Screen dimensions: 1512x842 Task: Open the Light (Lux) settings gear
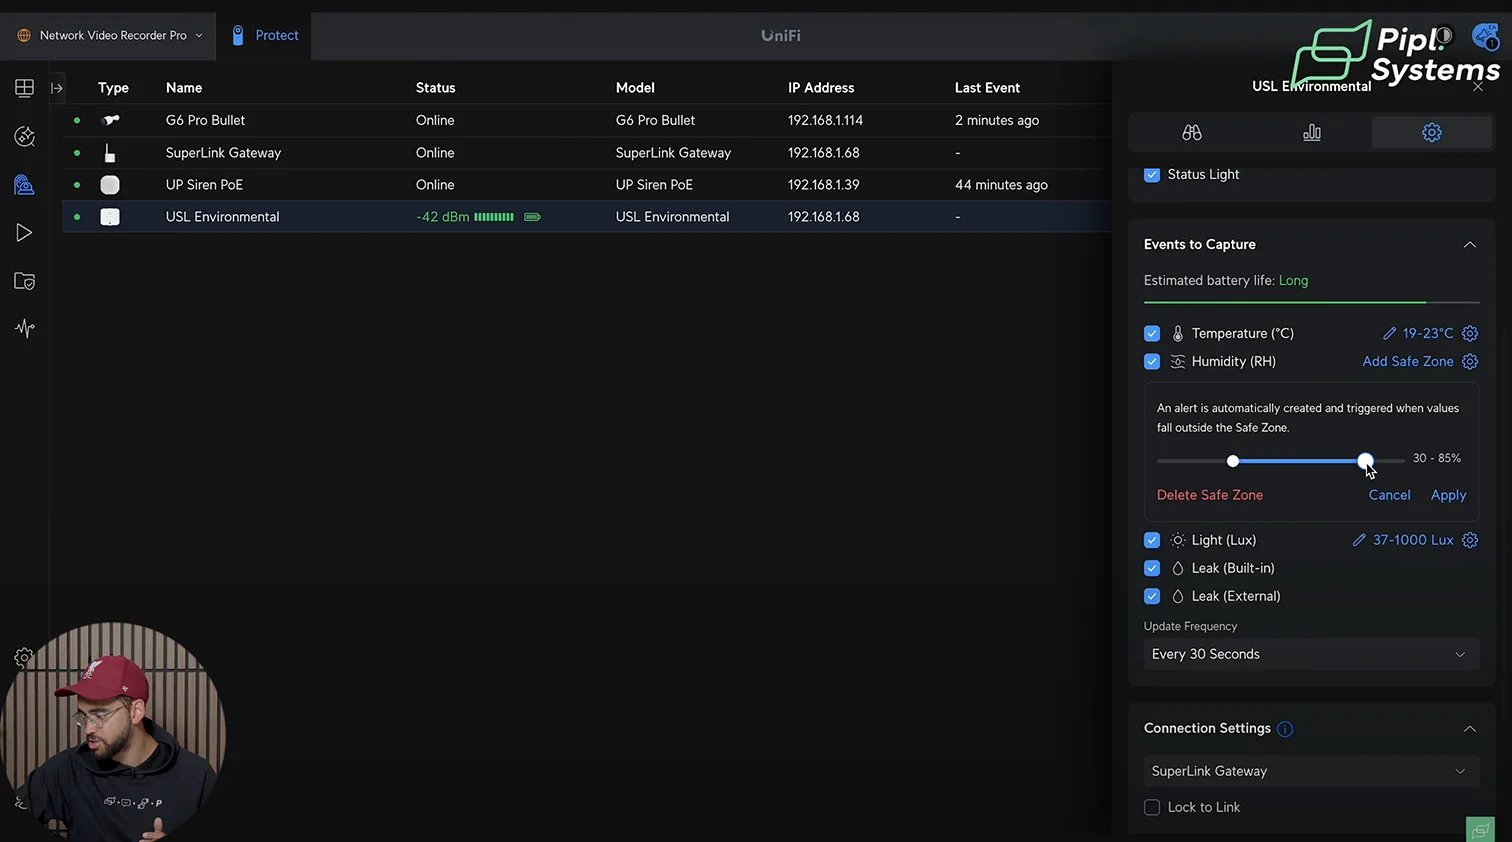pyautogui.click(x=1470, y=540)
